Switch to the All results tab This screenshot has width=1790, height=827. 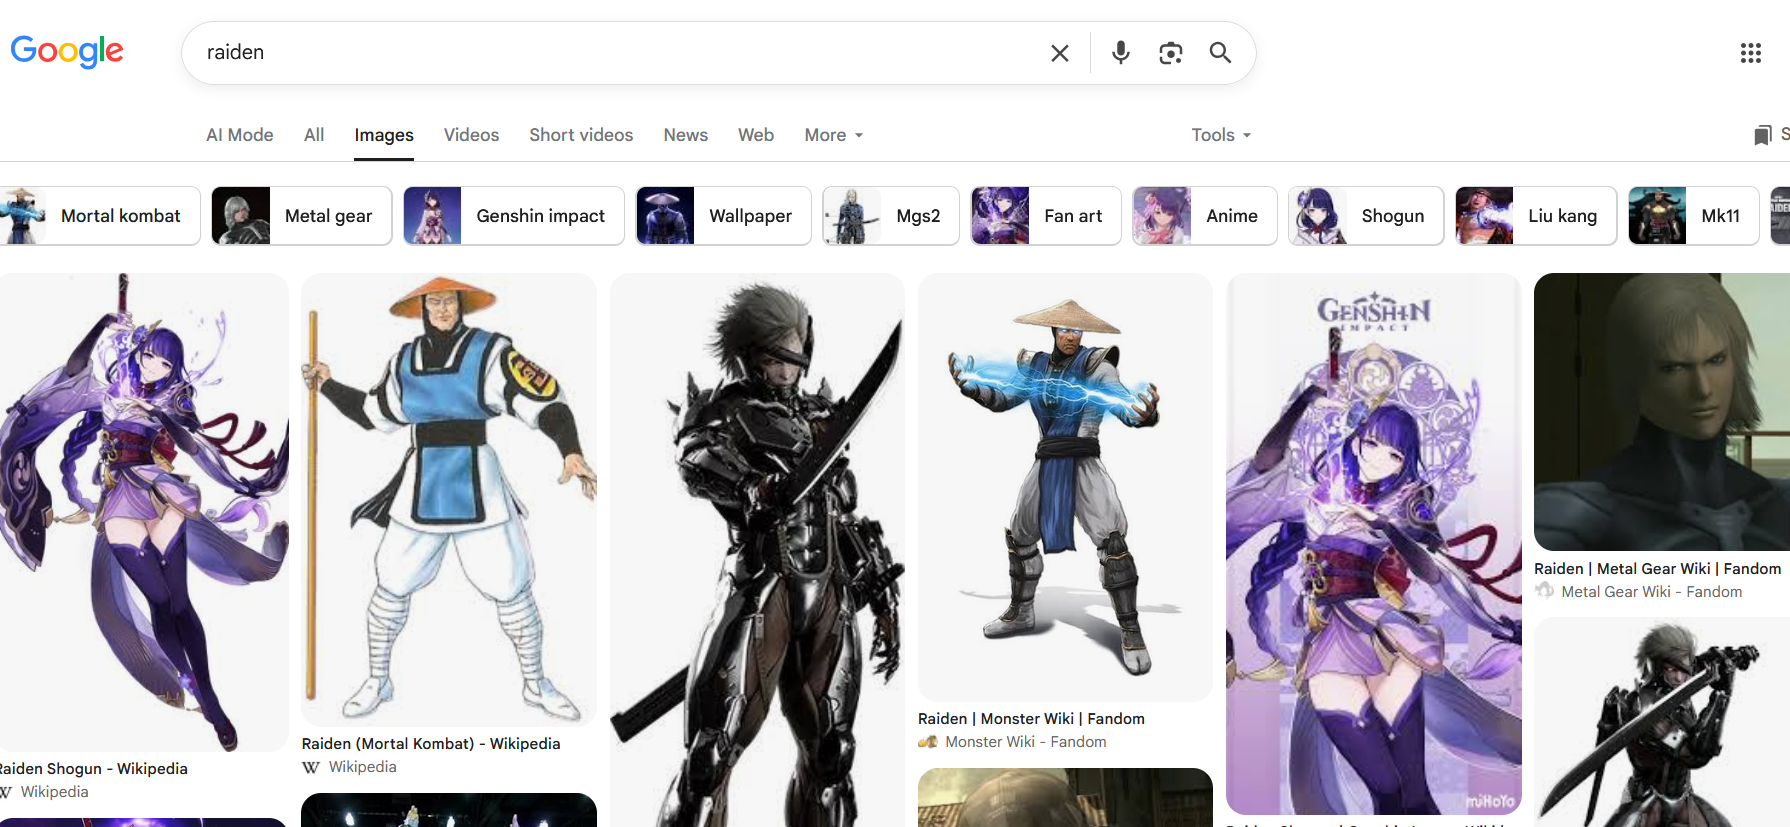click(x=314, y=135)
